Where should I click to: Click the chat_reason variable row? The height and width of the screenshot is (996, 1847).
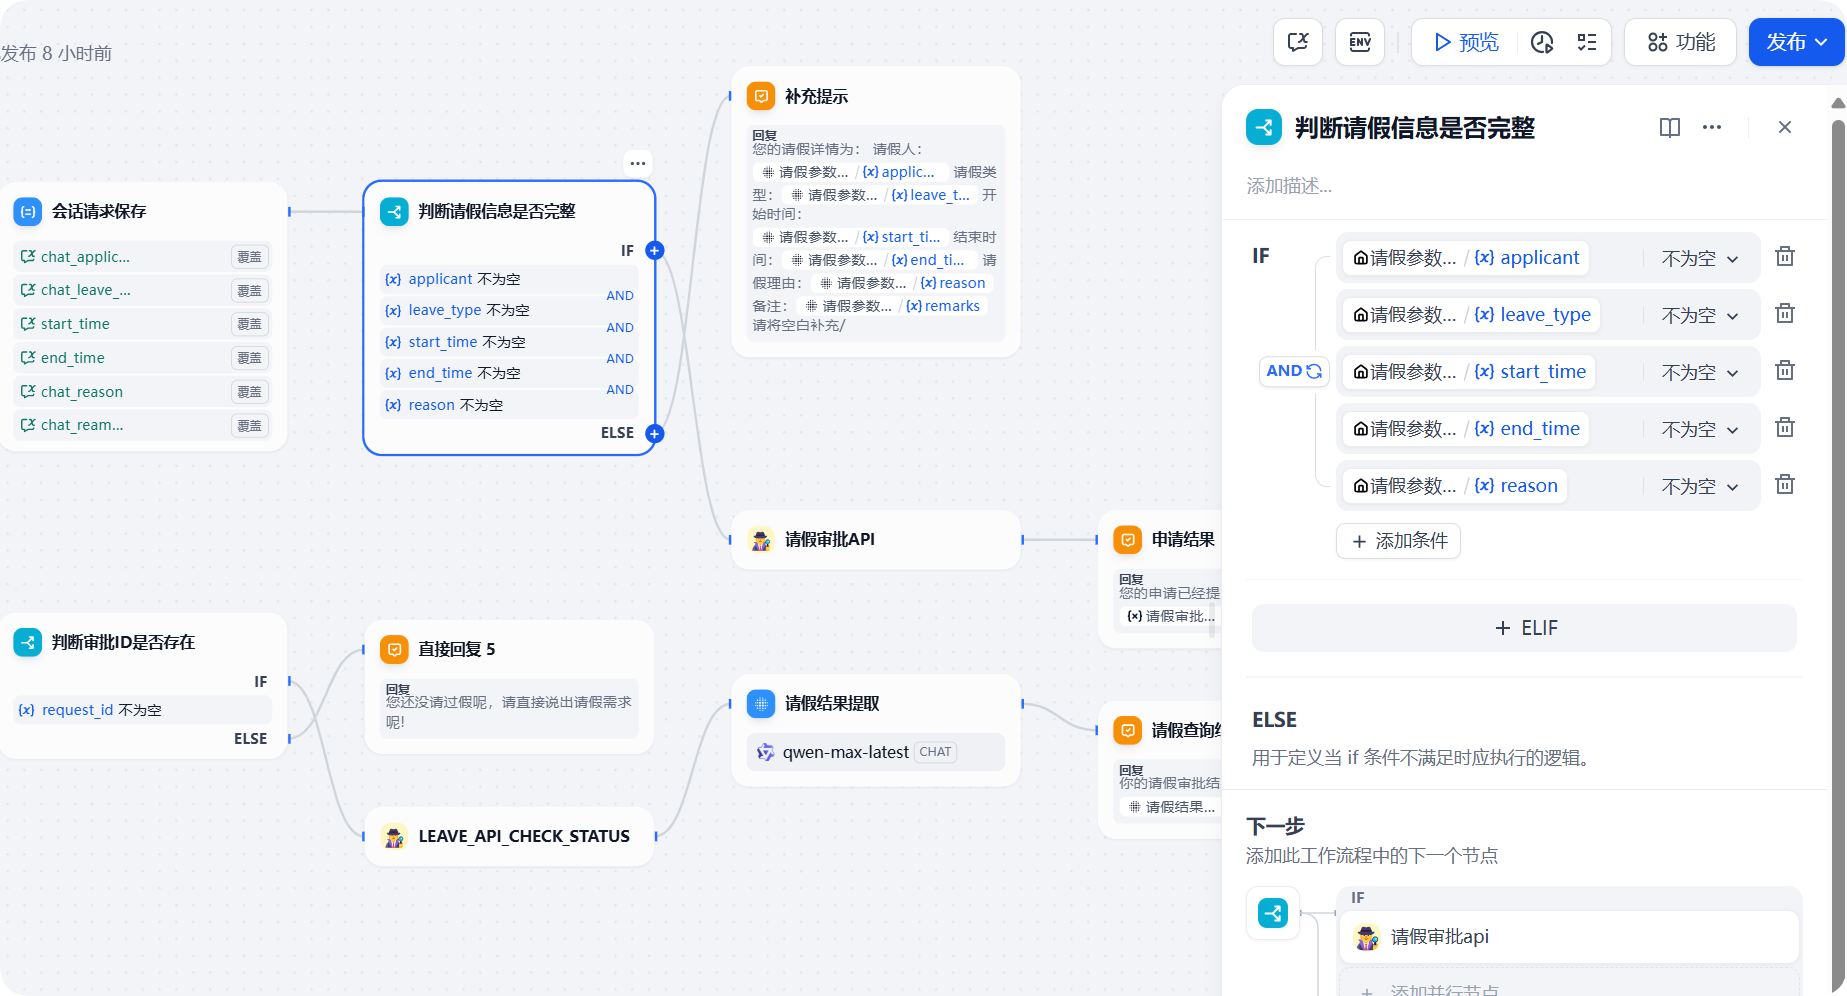pyautogui.click(x=143, y=393)
